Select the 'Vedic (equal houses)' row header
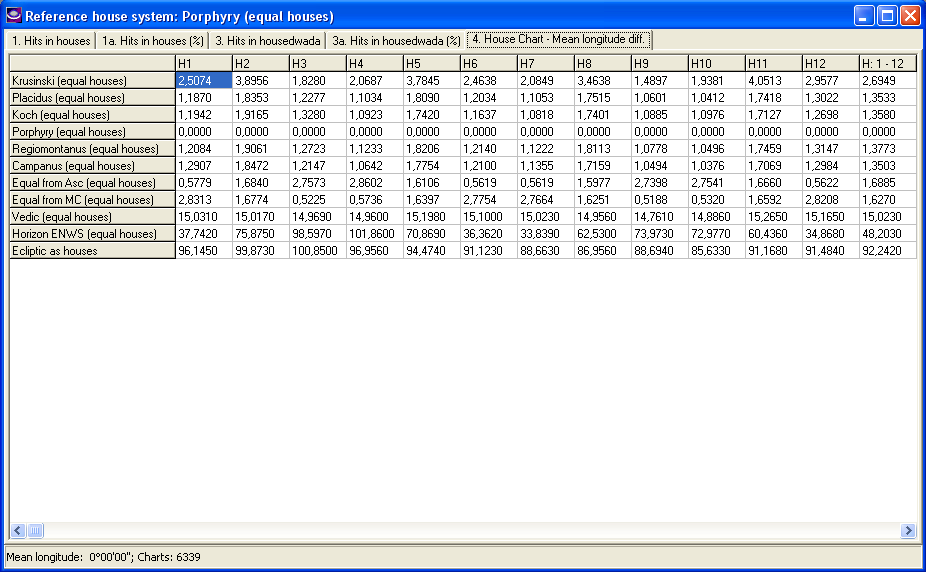The image size is (926, 572). coord(93,217)
